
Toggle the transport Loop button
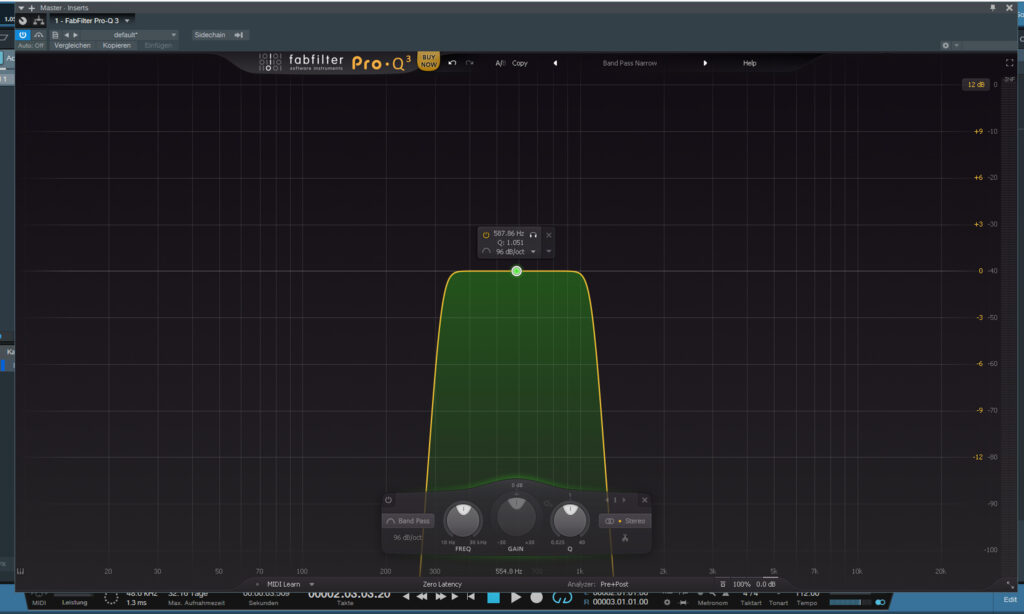click(x=562, y=597)
